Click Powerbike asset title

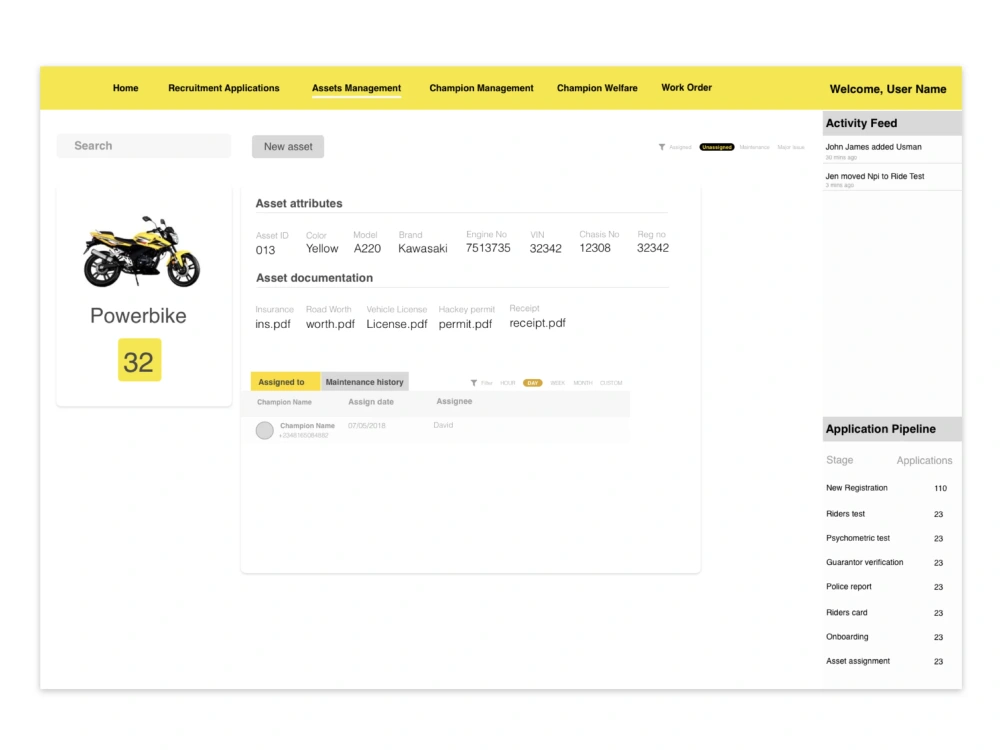click(138, 316)
